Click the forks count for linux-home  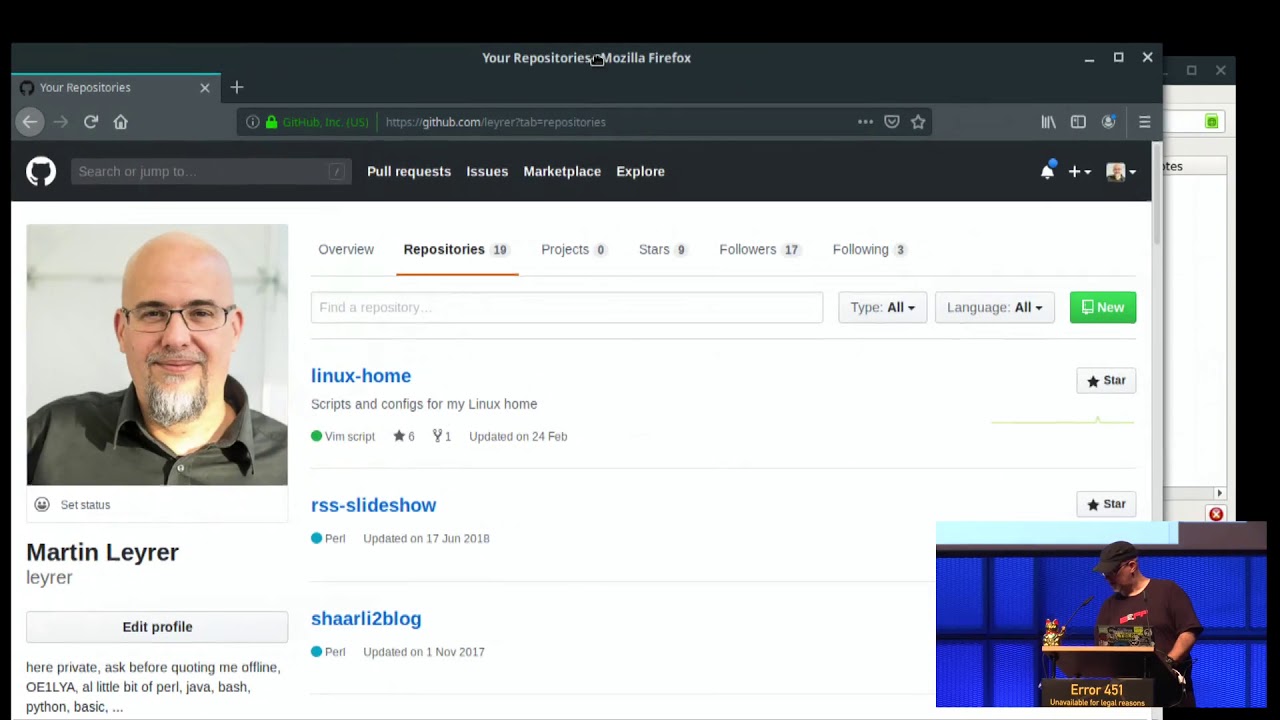442,436
